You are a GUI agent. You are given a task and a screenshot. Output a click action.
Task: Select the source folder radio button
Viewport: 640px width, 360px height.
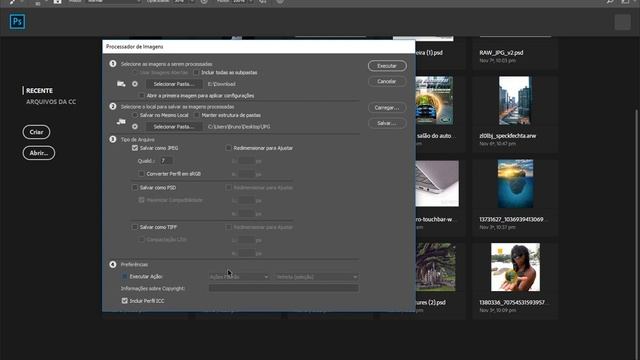135,84
